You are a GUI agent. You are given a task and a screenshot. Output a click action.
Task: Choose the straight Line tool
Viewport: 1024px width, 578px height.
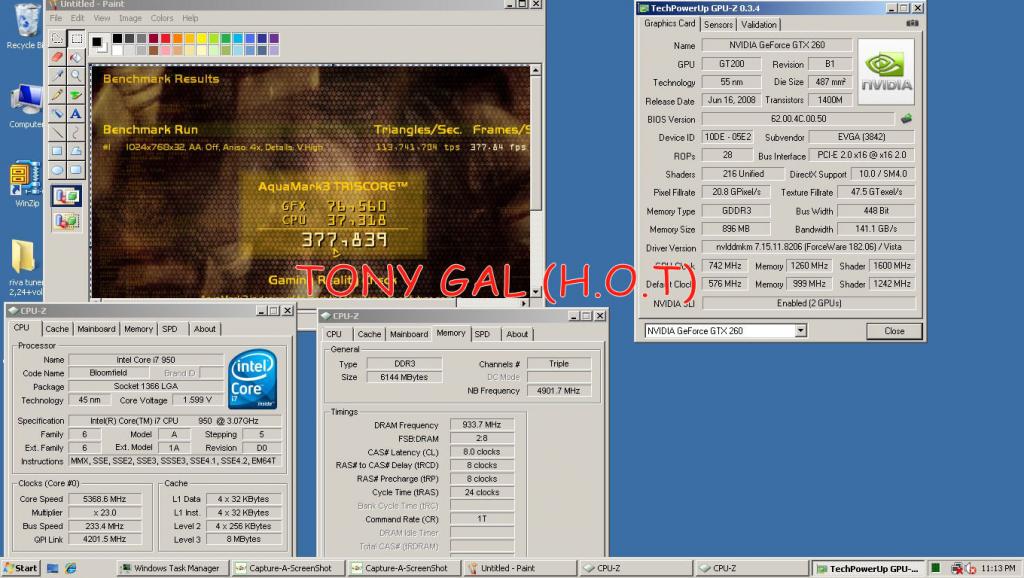(57, 133)
